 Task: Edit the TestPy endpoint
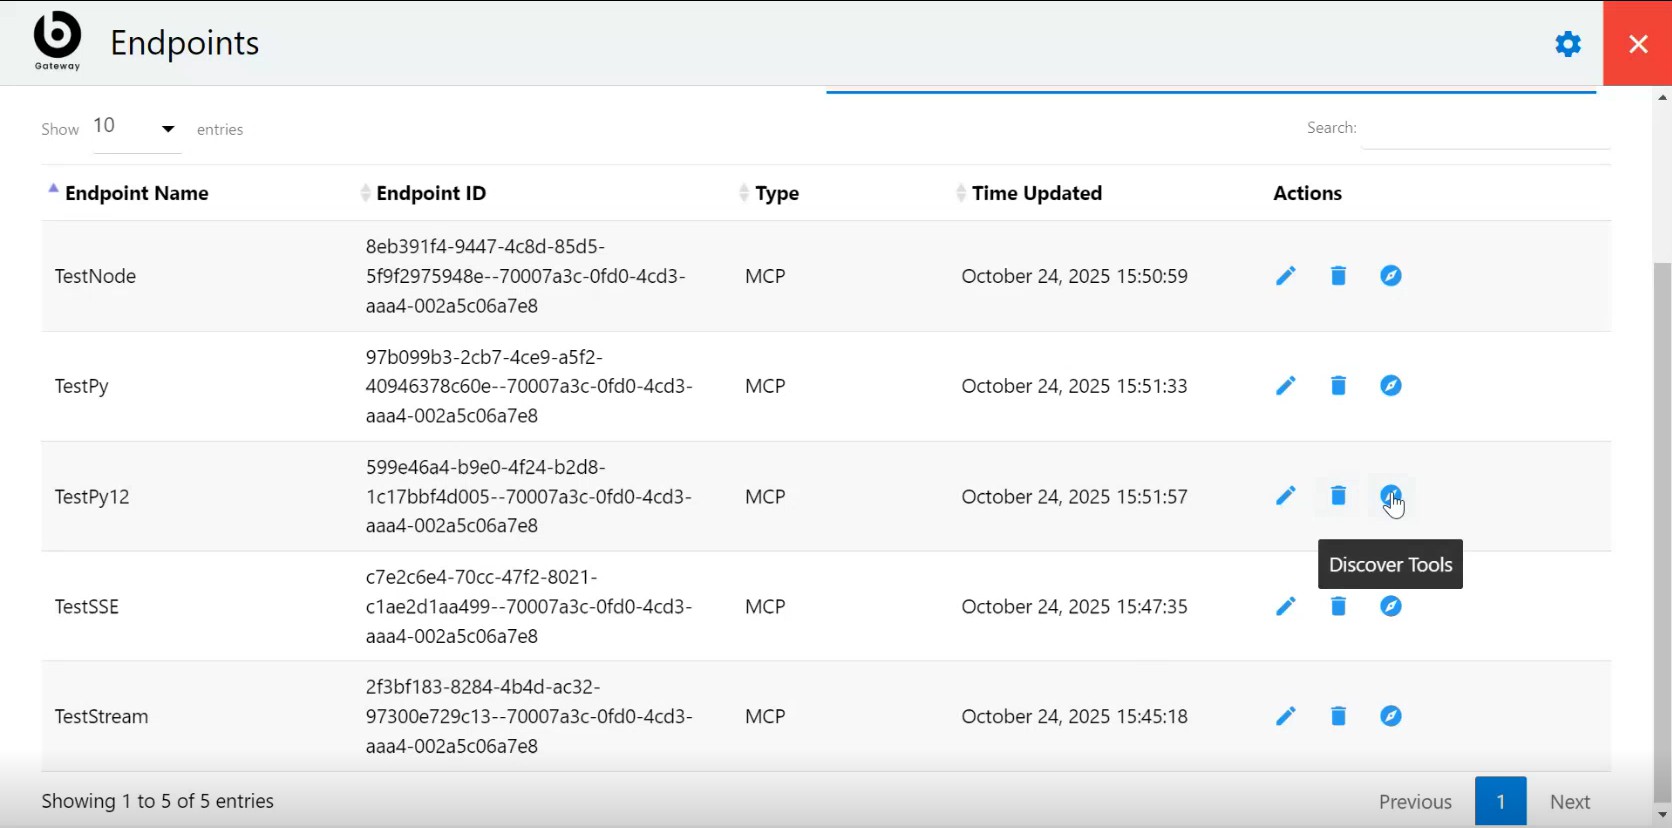1286,386
